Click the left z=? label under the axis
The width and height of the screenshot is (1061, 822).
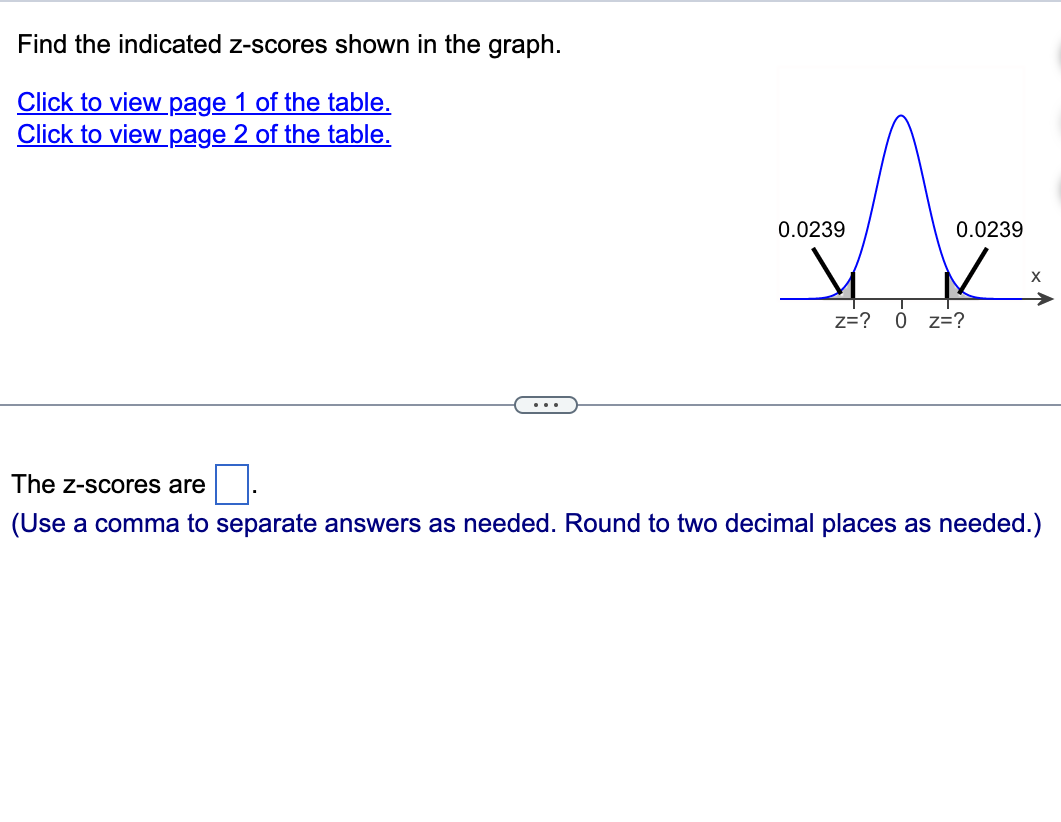click(851, 321)
